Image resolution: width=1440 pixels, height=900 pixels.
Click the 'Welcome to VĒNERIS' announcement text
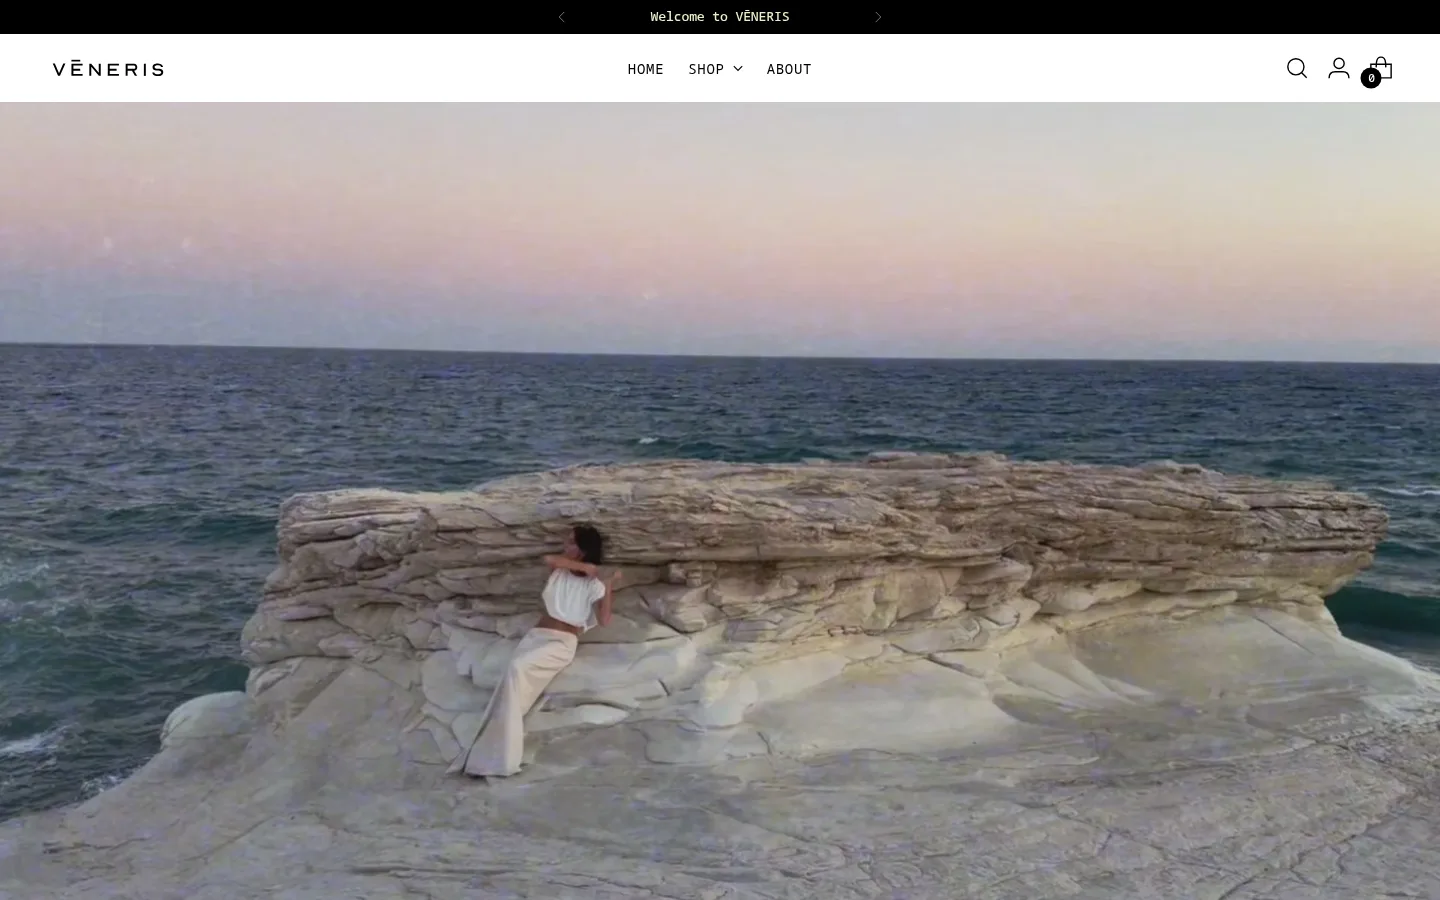pos(720,17)
